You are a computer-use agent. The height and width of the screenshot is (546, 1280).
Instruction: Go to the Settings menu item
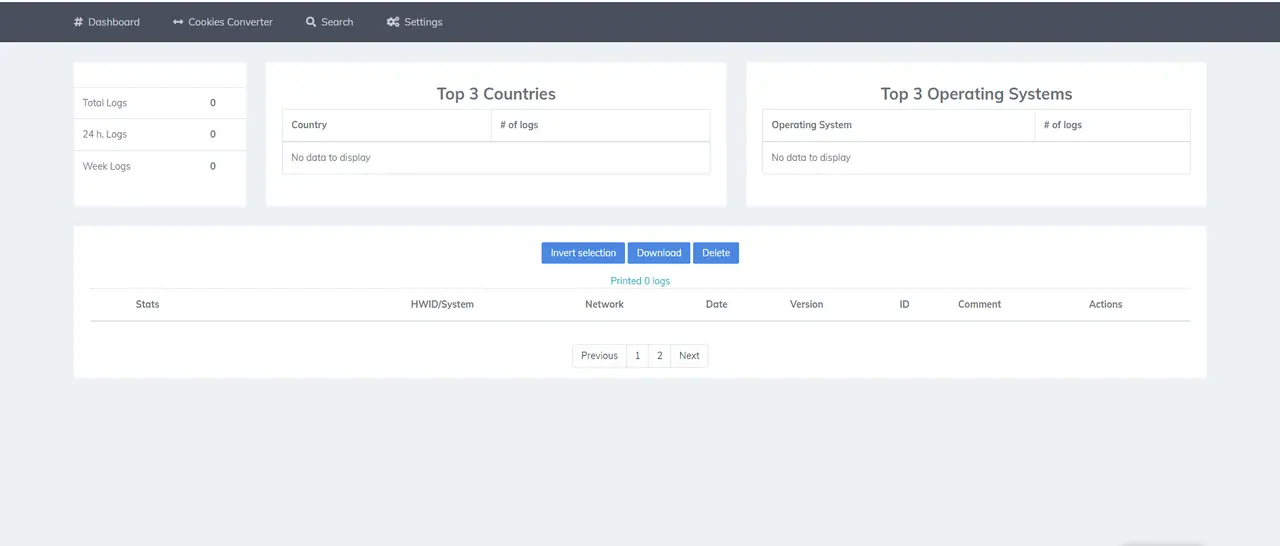423,22
